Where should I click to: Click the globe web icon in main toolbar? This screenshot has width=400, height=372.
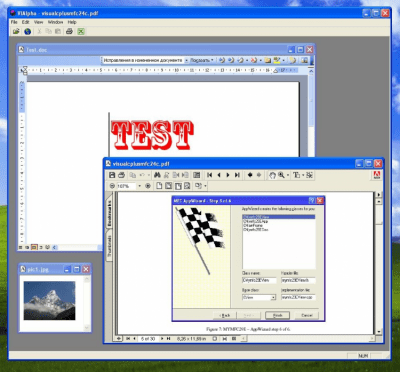click(x=27, y=31)
